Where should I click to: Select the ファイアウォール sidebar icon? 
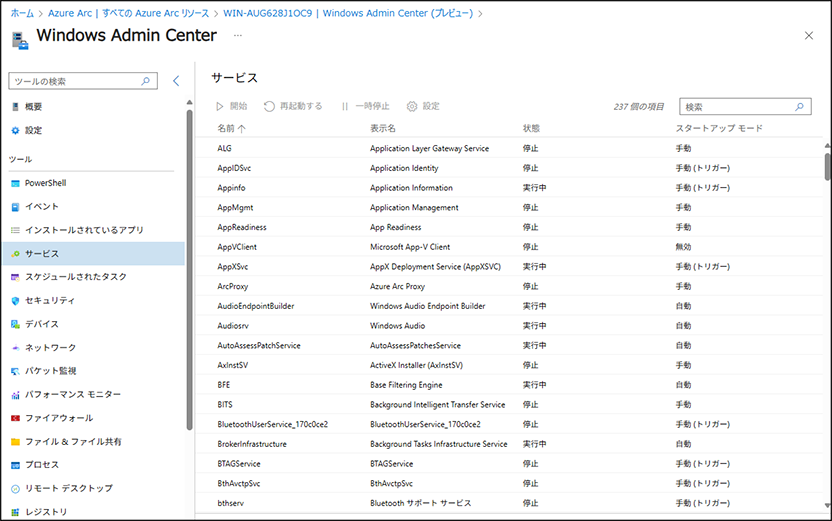[x=15, y=418]
